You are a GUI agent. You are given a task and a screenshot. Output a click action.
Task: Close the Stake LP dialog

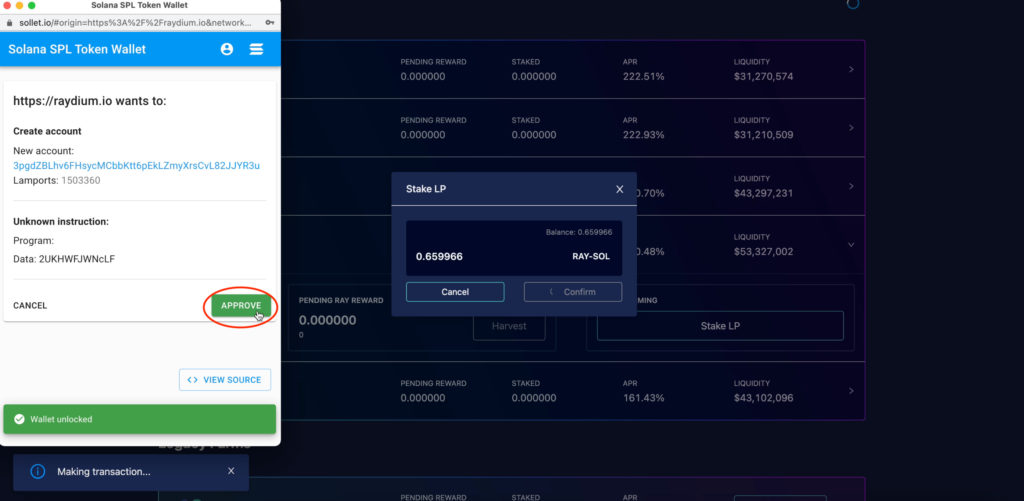point(620,189)
